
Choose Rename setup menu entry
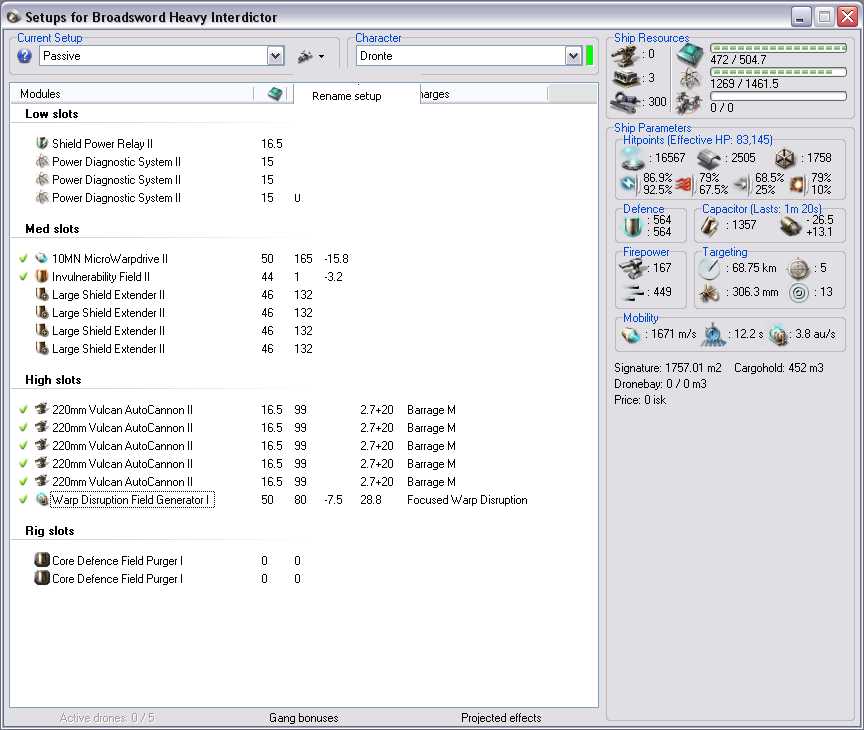click(347, 96)
